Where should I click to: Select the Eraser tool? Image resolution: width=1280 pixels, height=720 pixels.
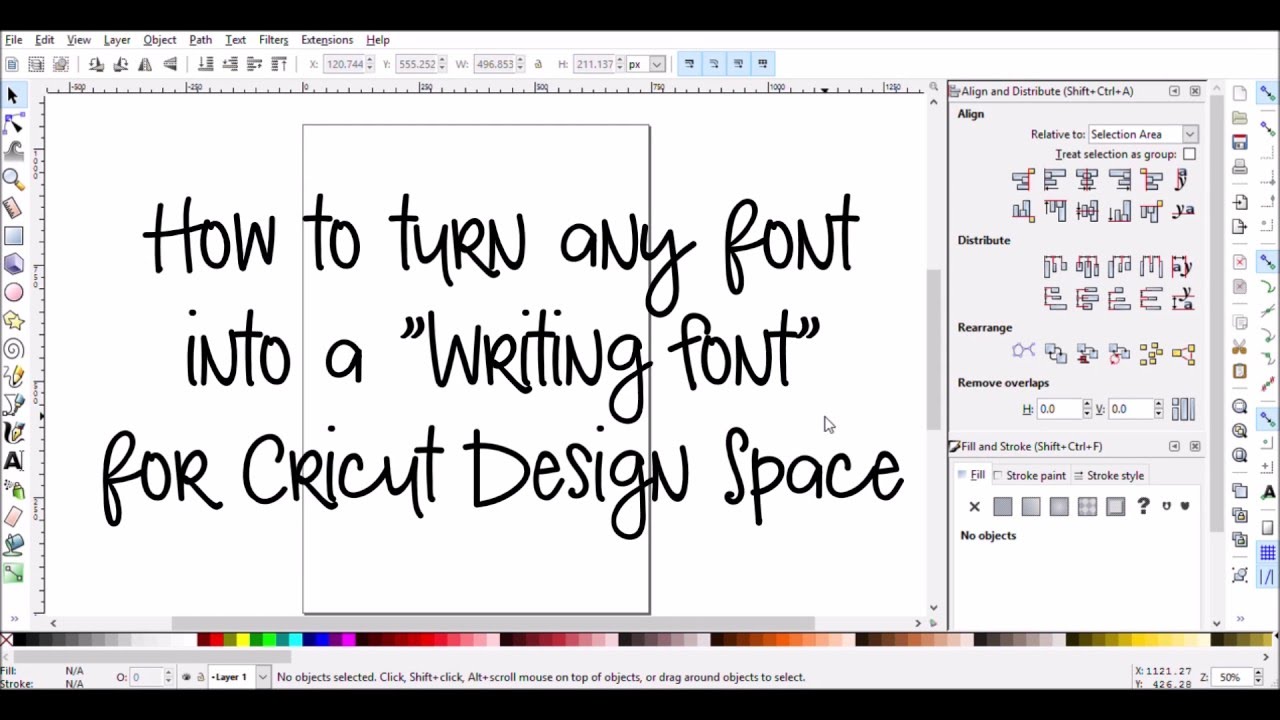click(x=13, y=517)
